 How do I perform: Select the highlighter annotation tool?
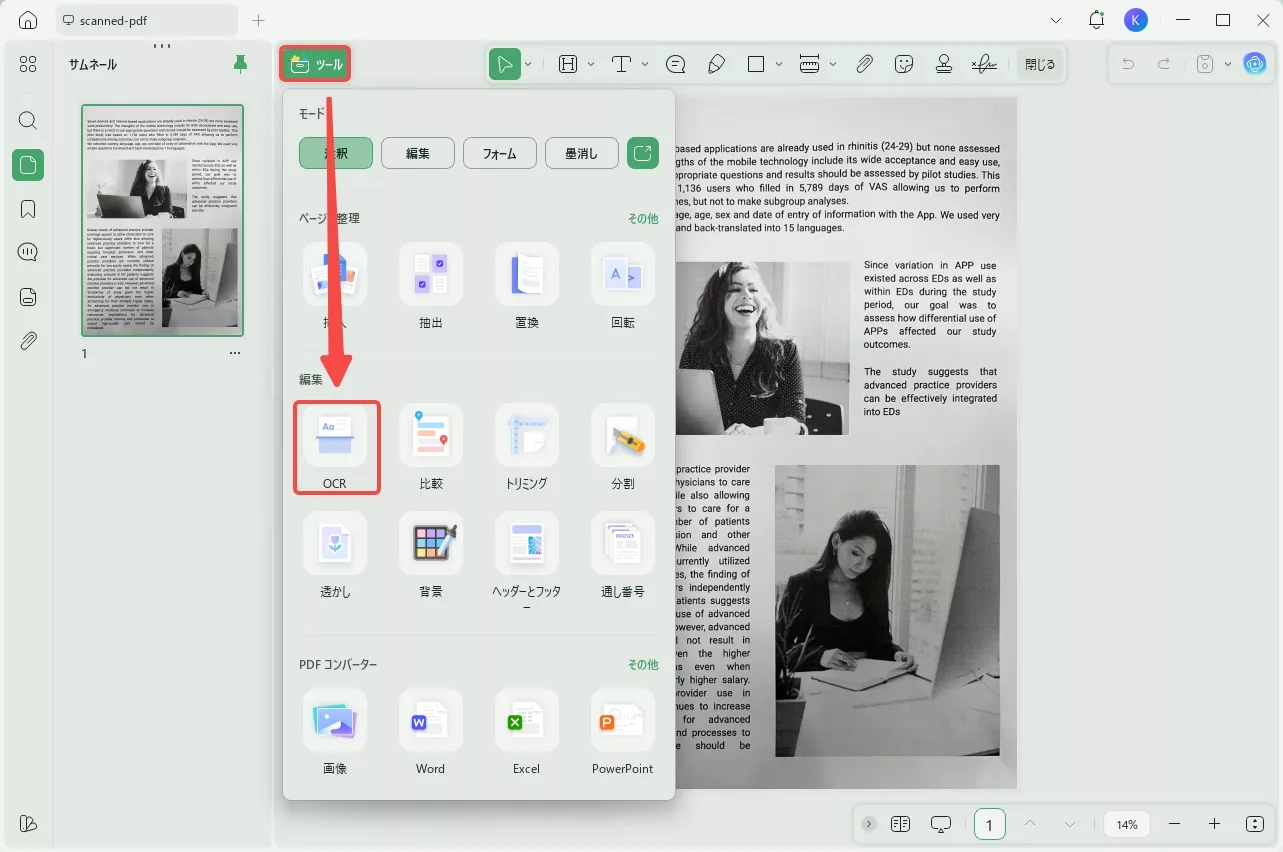716,63
